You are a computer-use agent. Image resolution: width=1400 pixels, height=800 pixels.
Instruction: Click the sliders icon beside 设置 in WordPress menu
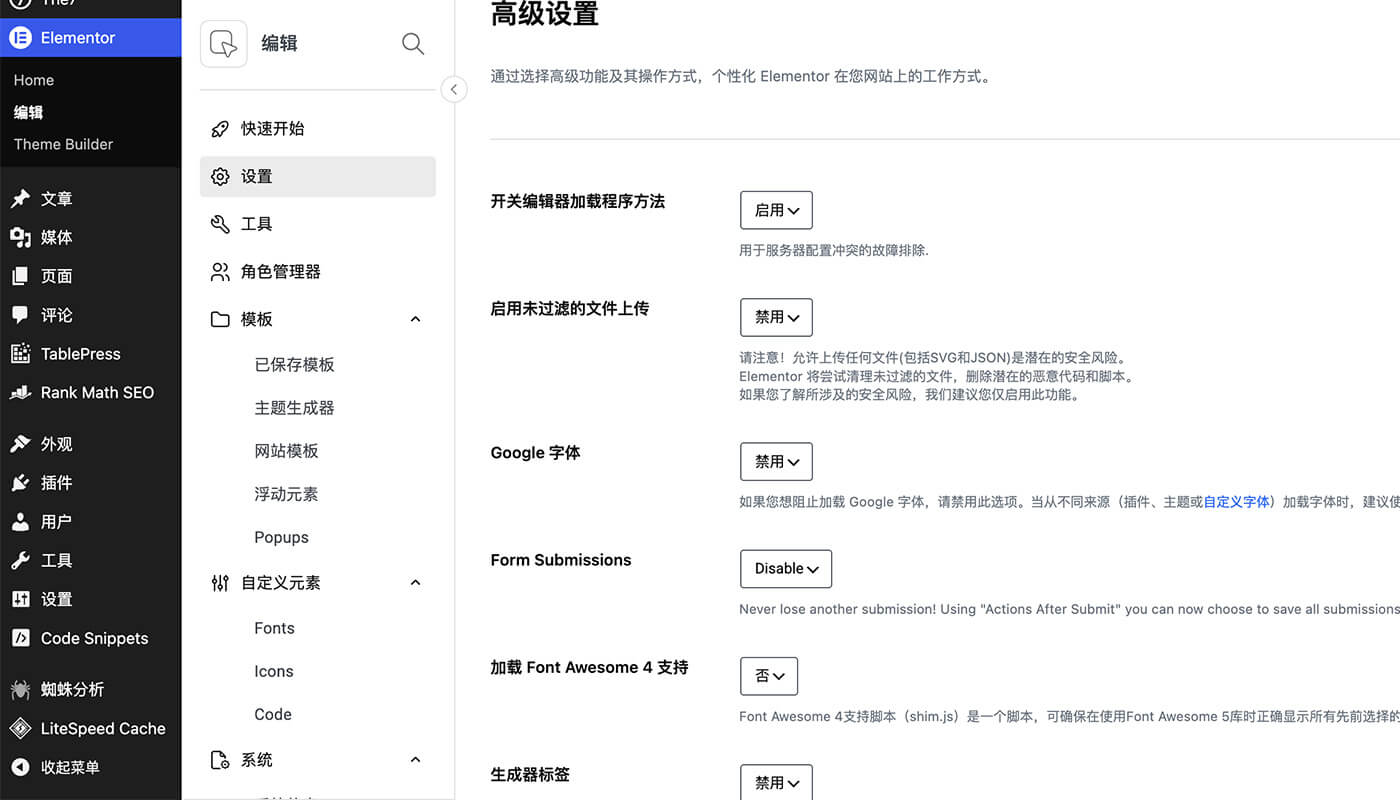click(20, 600)
